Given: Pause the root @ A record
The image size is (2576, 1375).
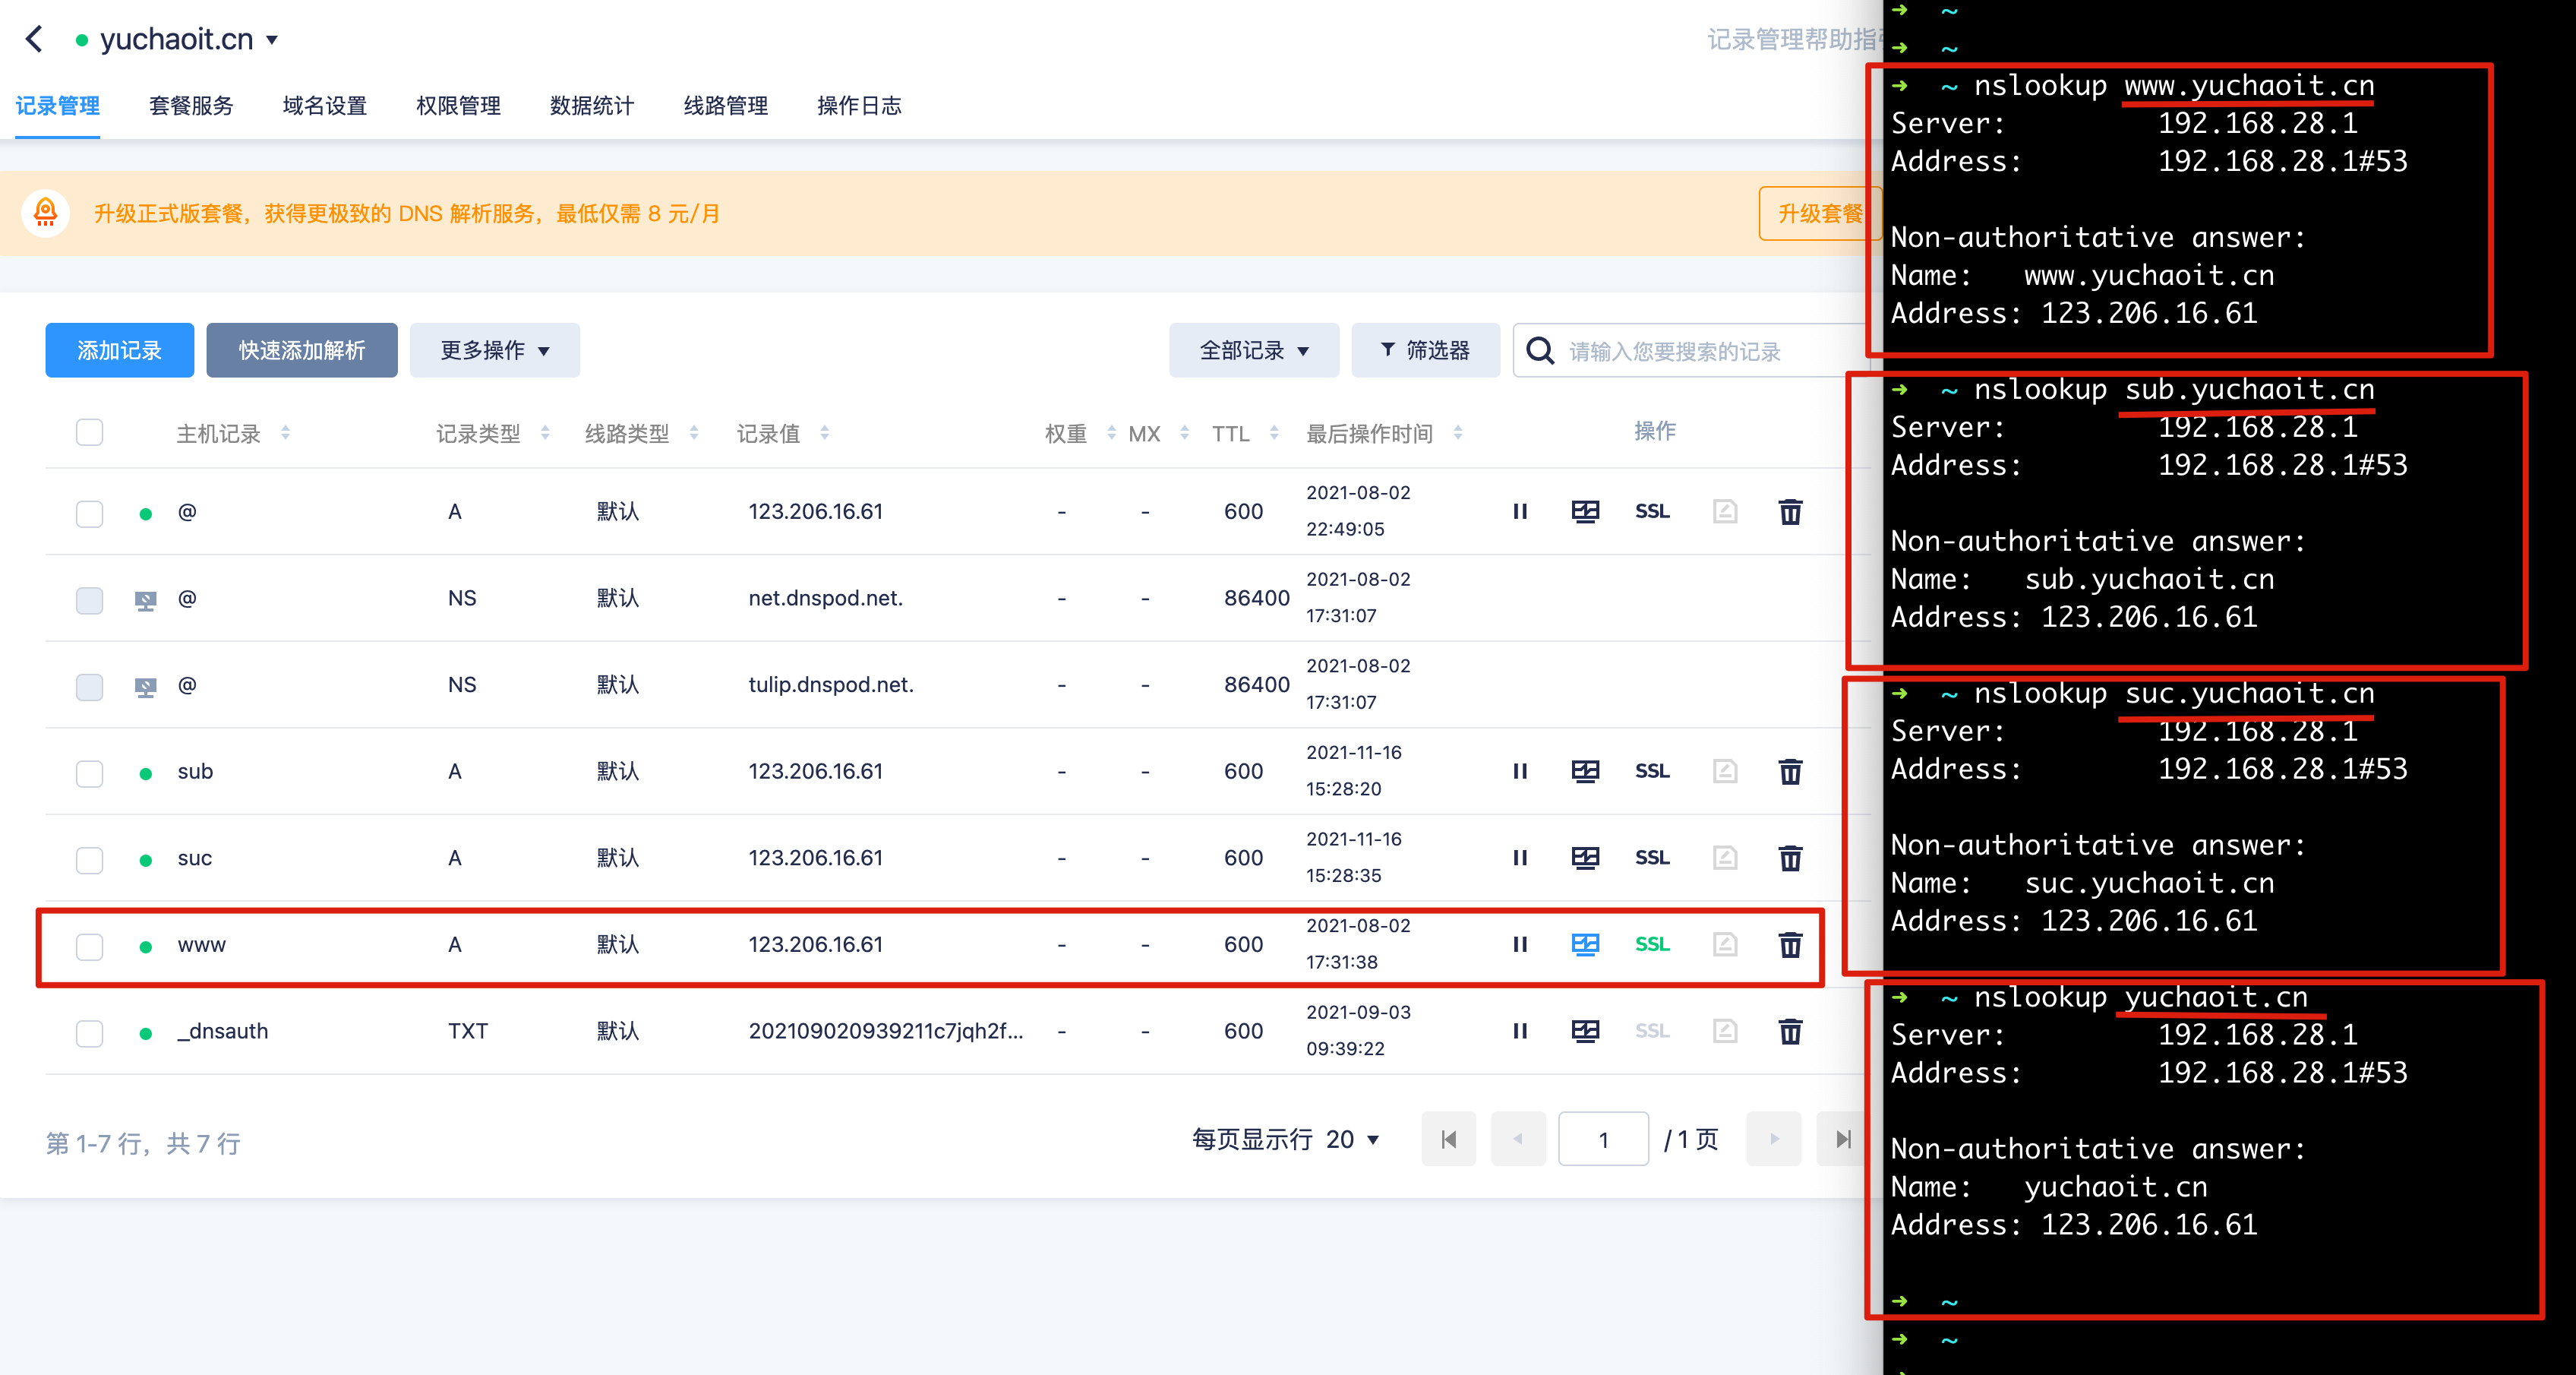Looking at the screenshot, I should 1520,512.
